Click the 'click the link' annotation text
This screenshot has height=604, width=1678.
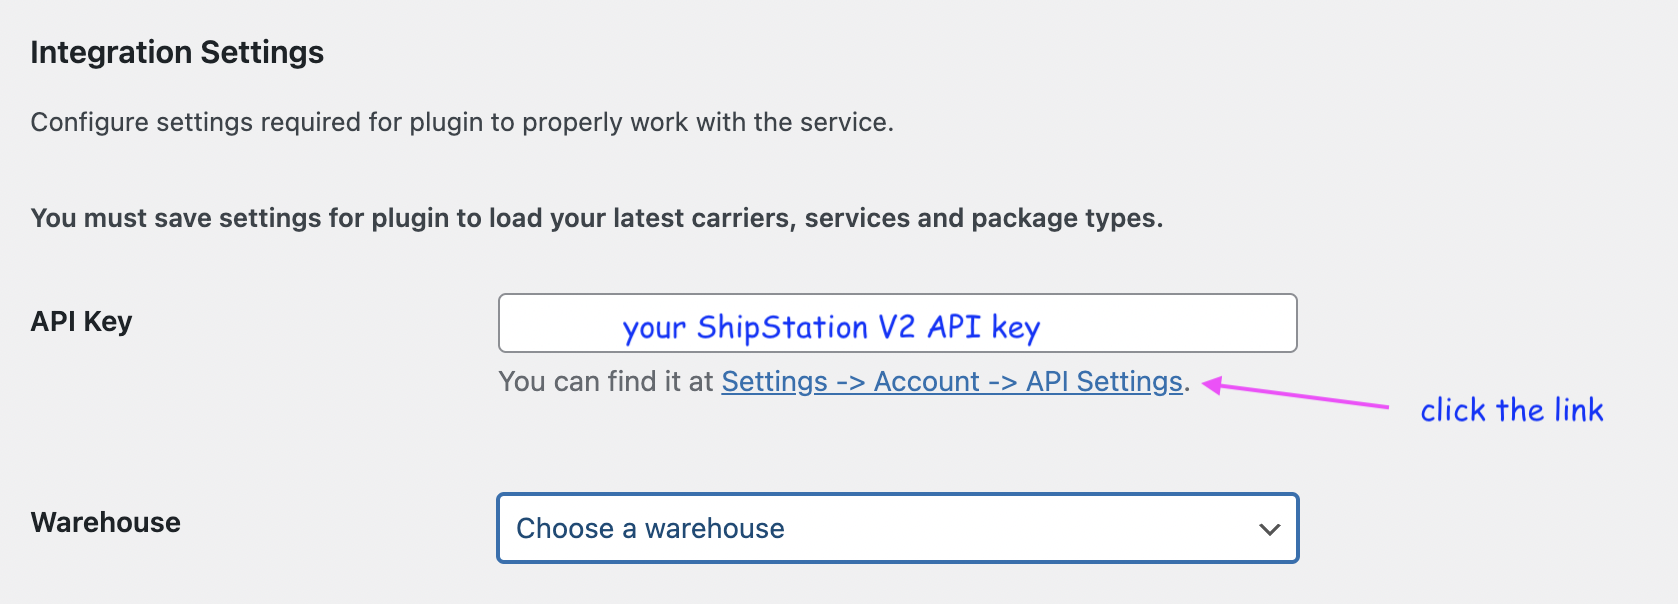(1513, 409)
